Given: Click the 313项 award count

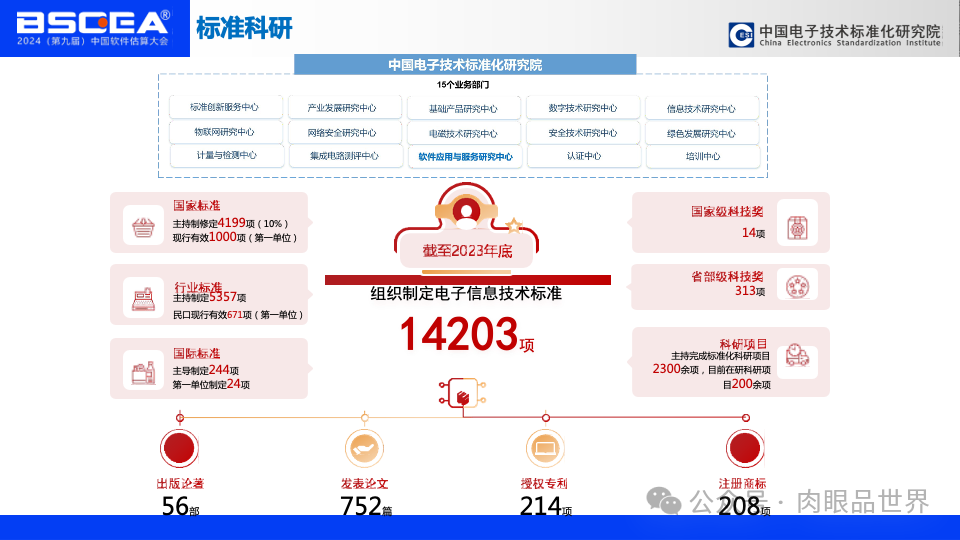Looking at the screenshot, I should pyautogui.click(x=750, y=291).
